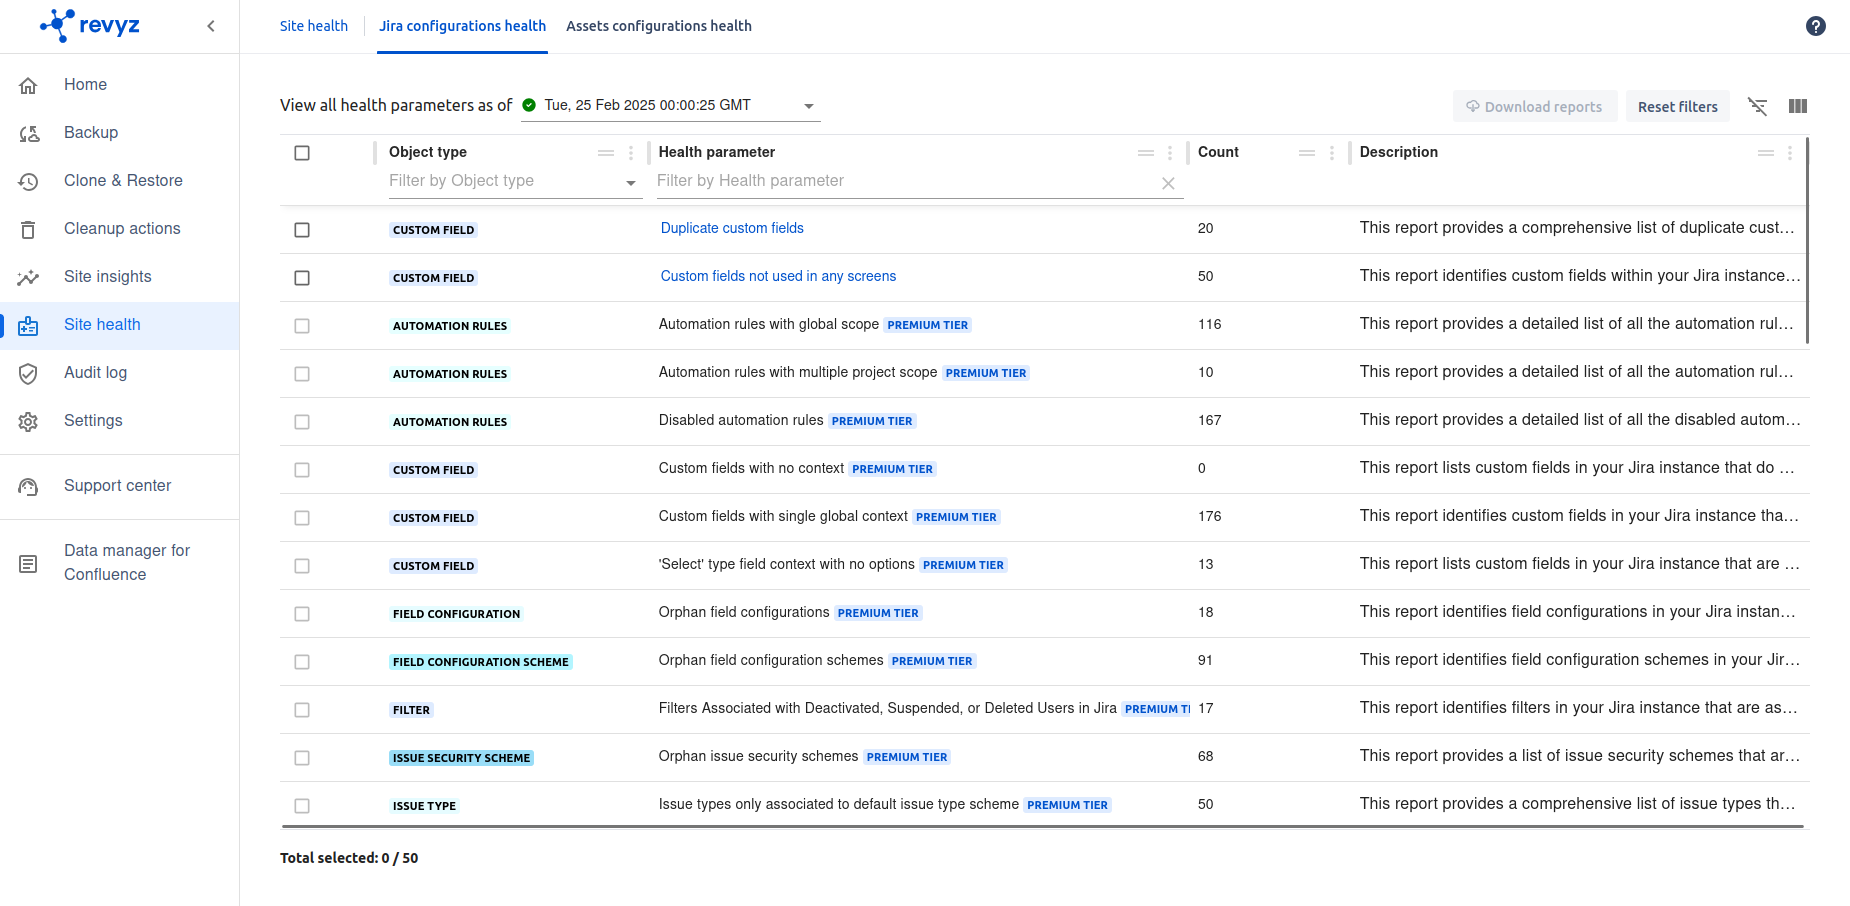Switch to the Site health tab
Image resolution: width=1850 pixels, height=906 pixels.
(313, 26)
